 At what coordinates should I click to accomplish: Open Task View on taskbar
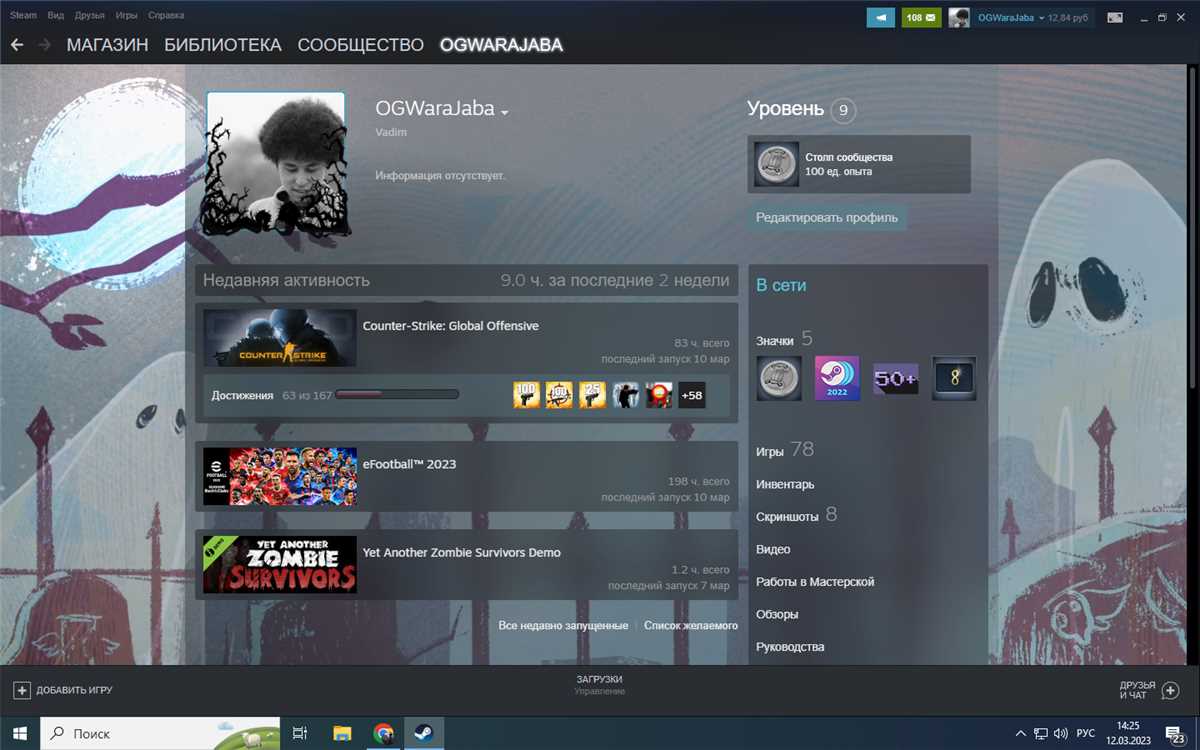pos(300,733)
